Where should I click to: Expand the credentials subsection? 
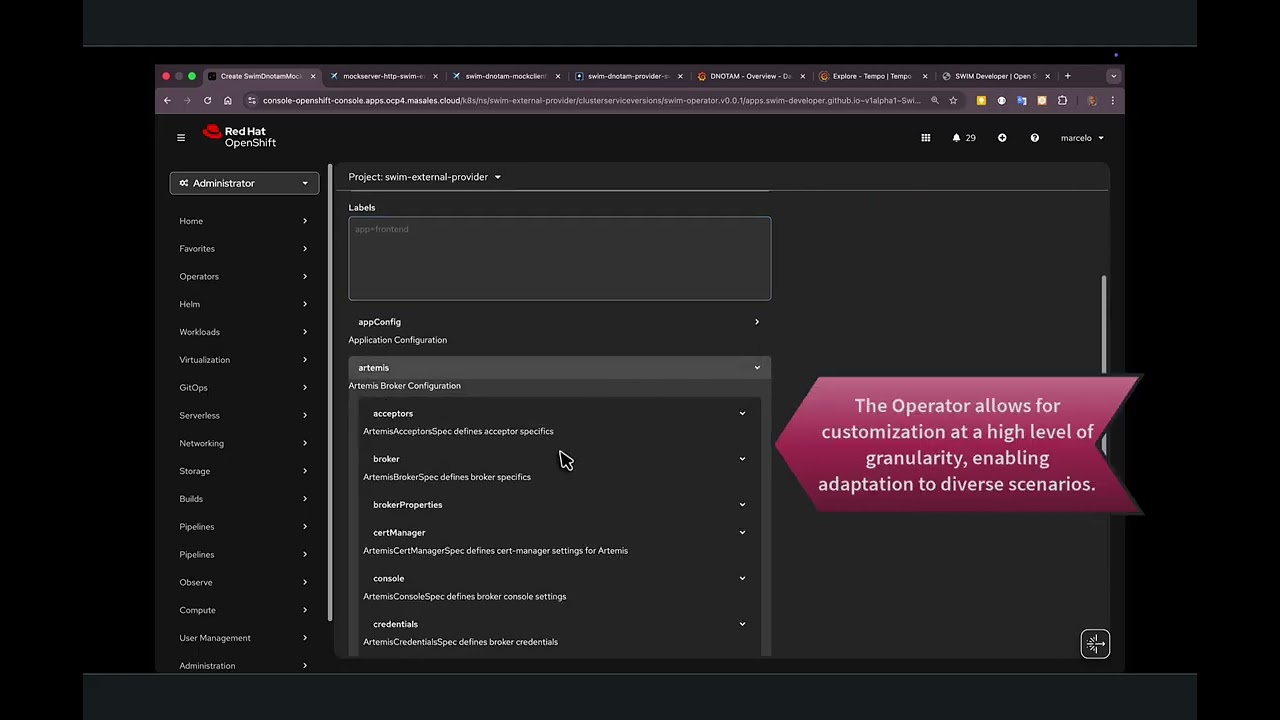click(559, 624)
